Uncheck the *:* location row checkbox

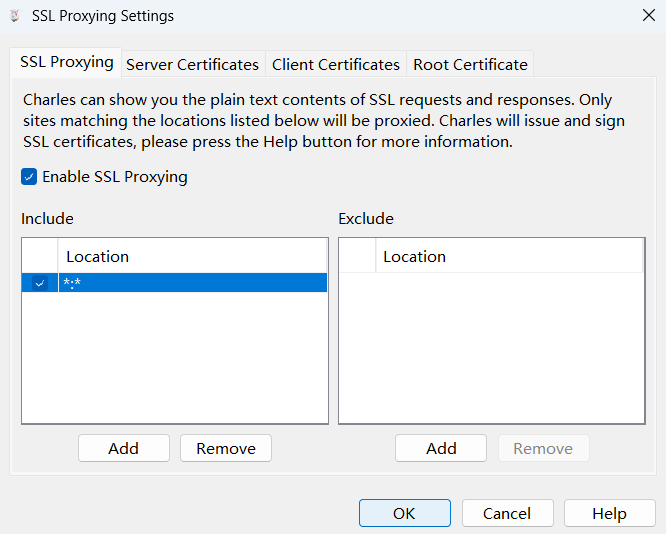click(x=40, y=283)
